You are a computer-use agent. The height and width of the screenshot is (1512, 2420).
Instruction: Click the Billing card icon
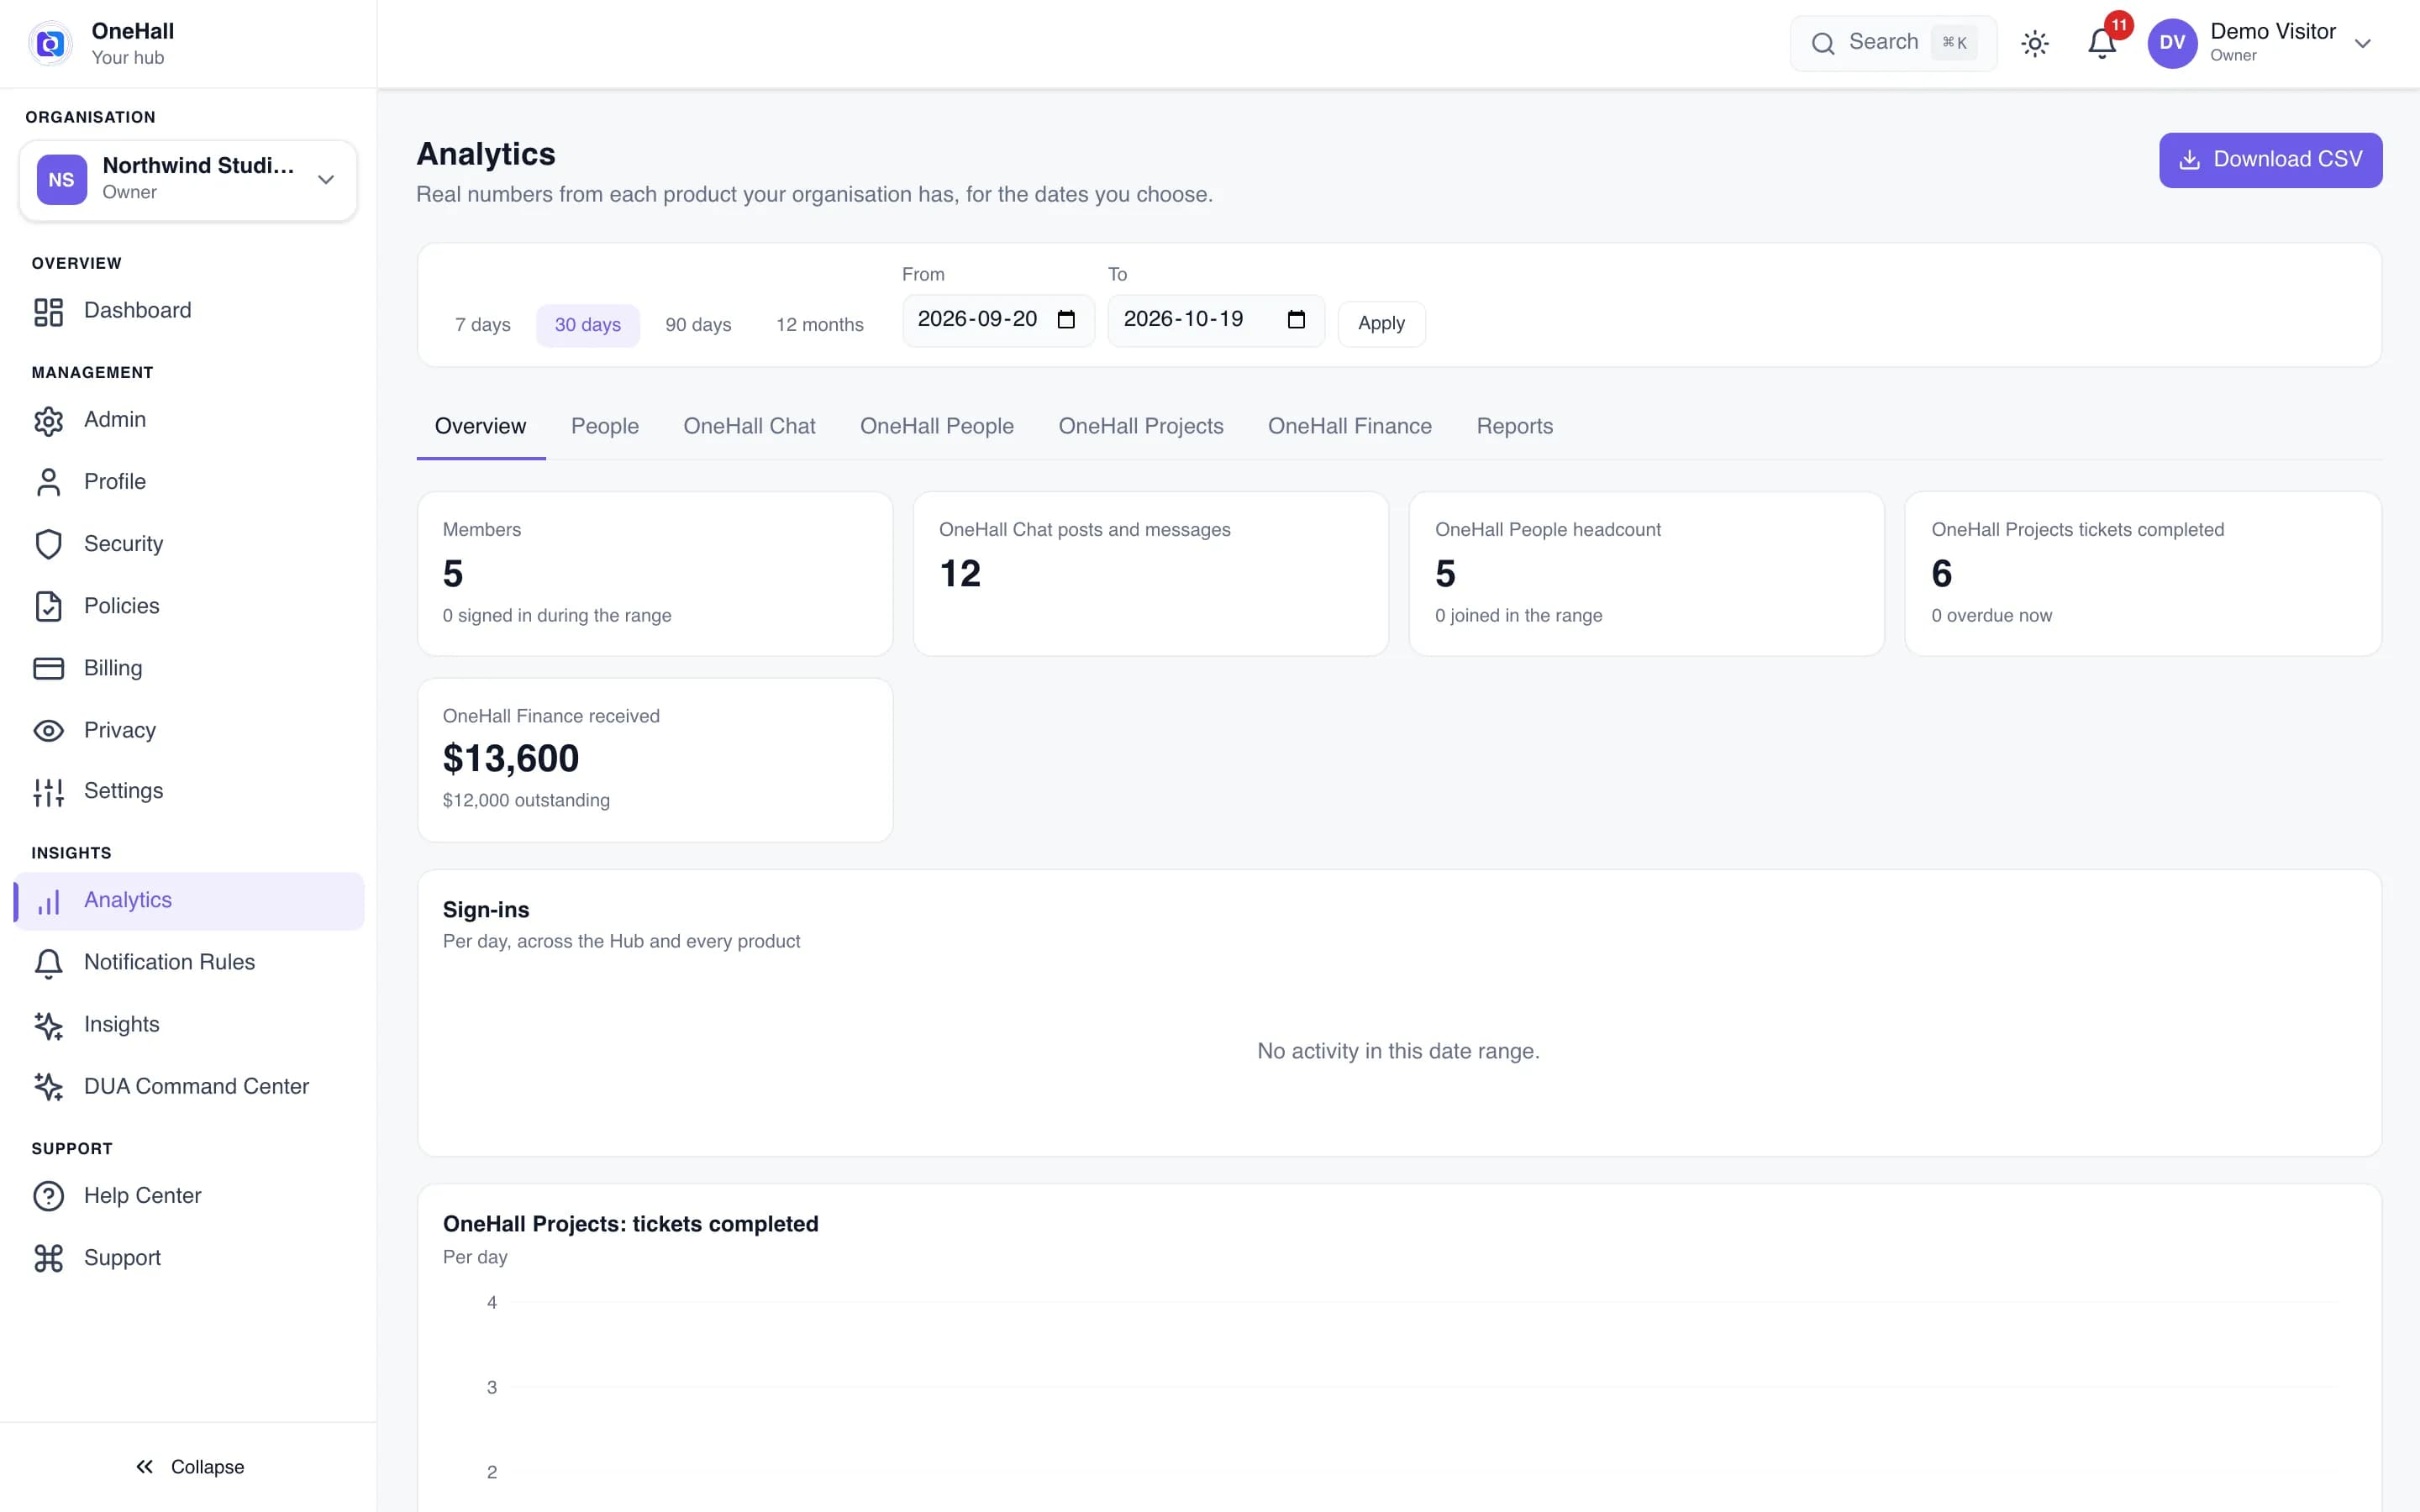pyautogui.click(x=48, y=668)
